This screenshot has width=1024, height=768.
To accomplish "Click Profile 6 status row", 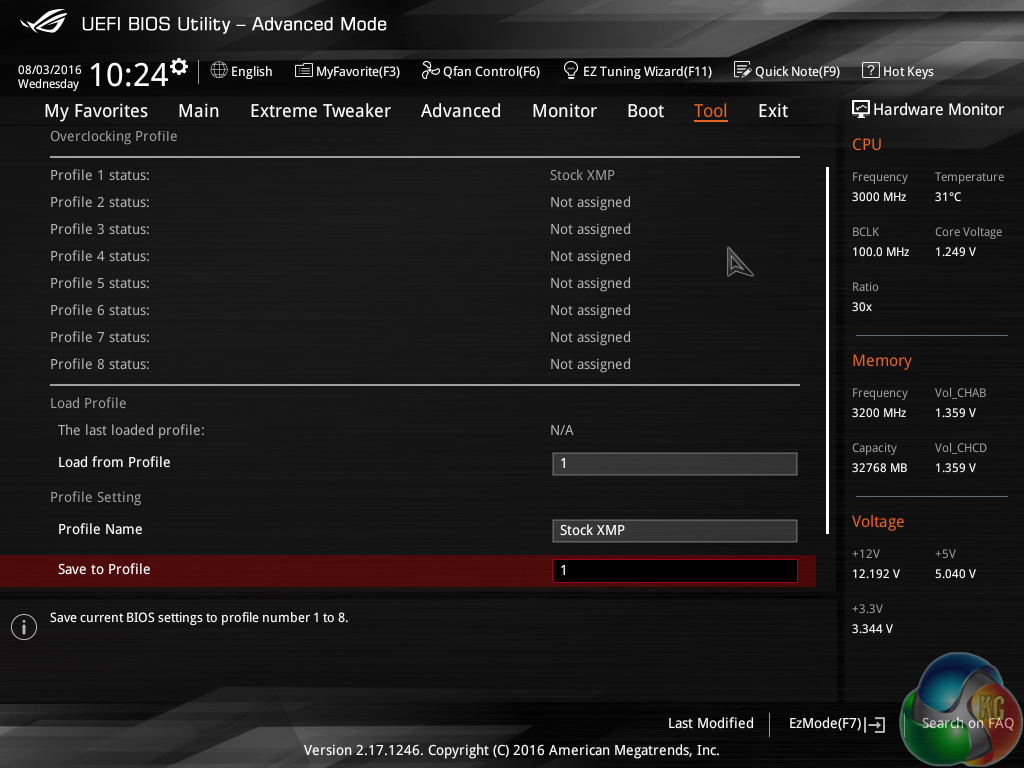I will (x=424, y=310).
